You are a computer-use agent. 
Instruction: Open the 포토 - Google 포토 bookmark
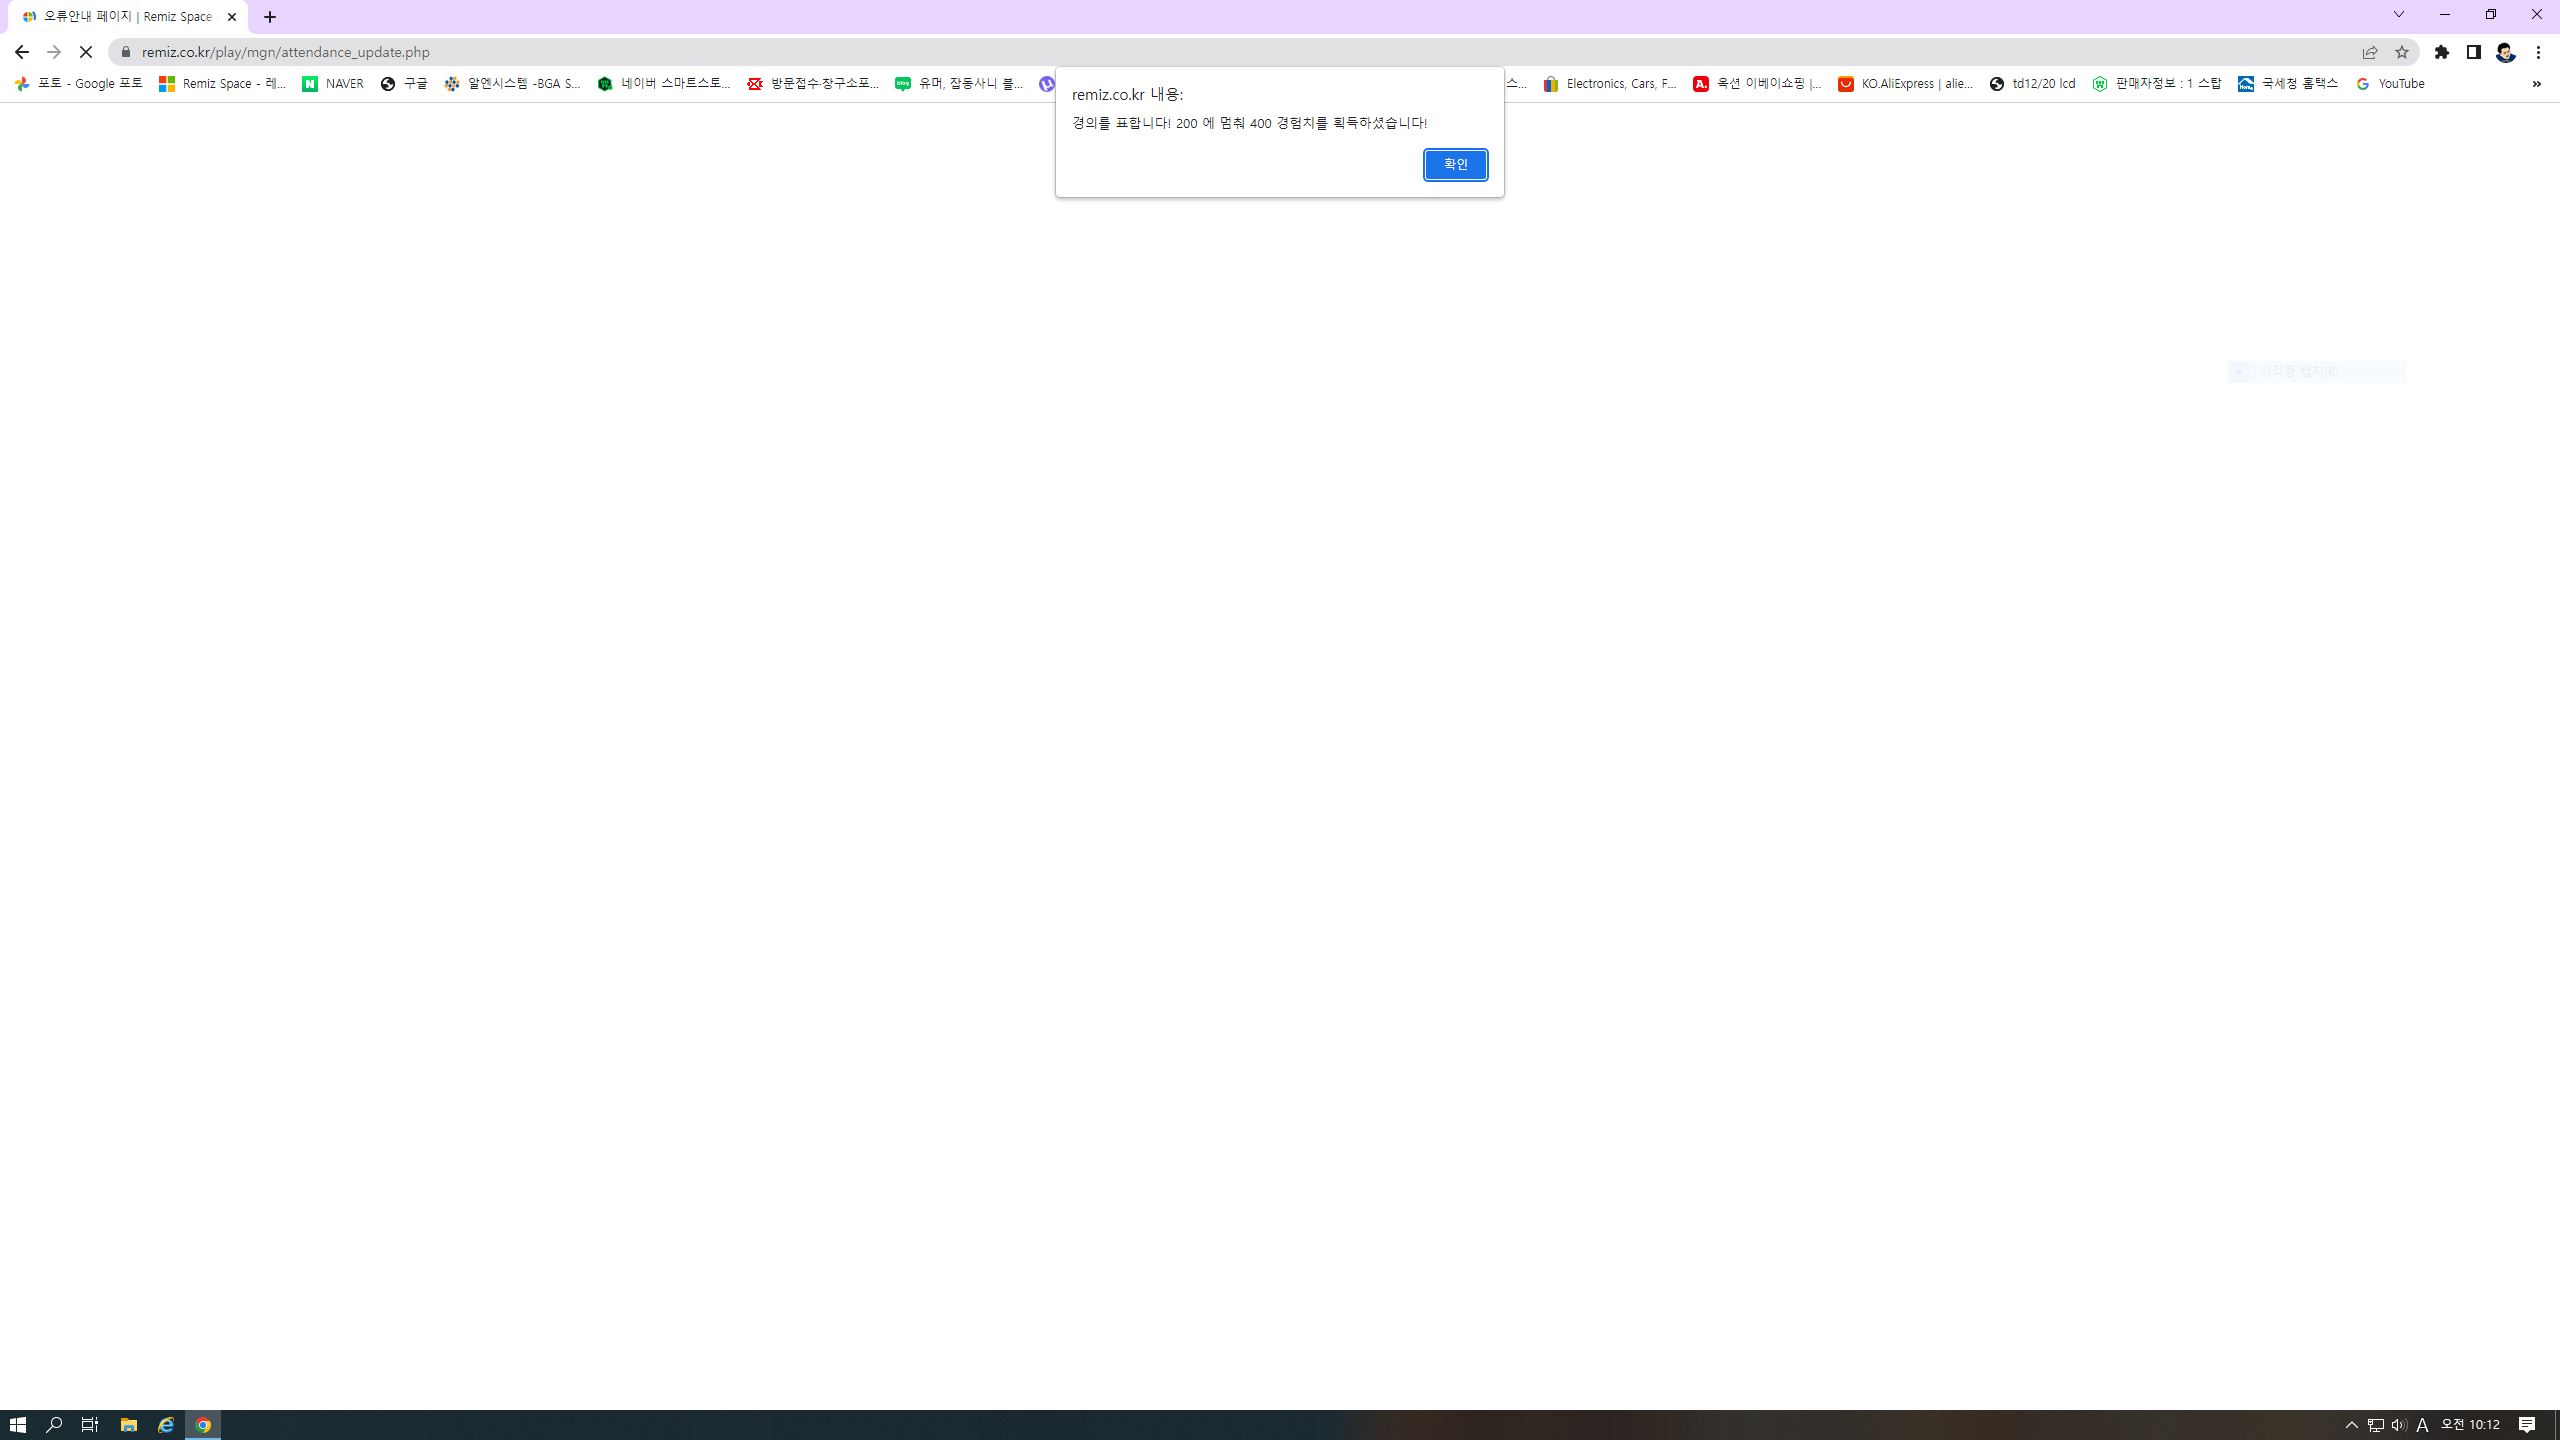click(79, 84)
